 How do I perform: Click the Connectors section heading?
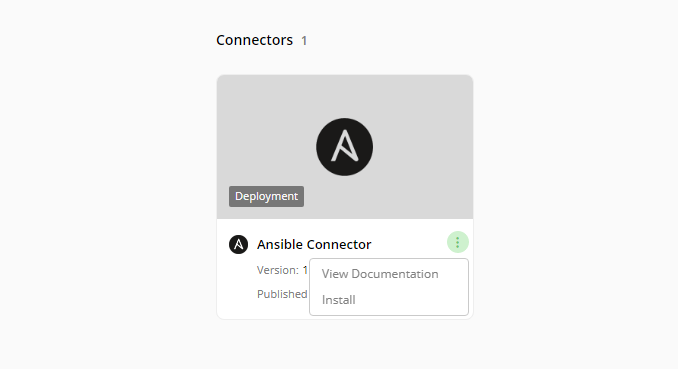[254, 40]
